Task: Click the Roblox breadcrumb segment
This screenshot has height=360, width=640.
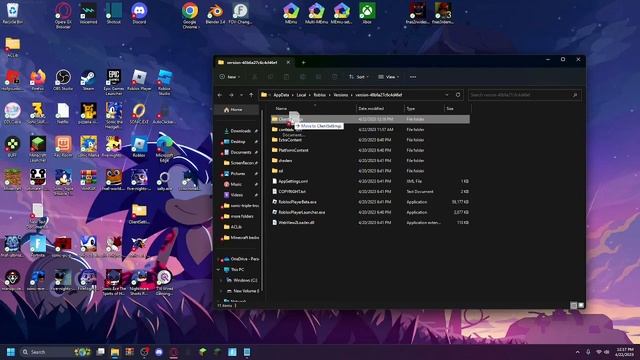Action: point(320,95)
